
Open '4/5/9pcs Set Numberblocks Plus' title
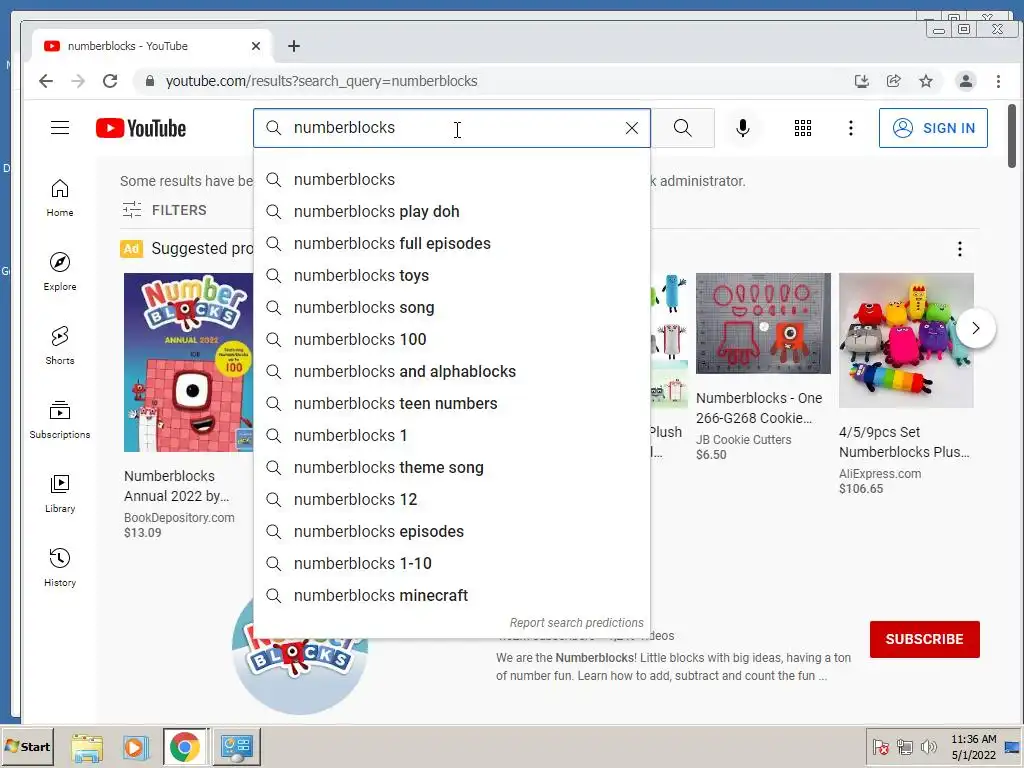point(904,442)
